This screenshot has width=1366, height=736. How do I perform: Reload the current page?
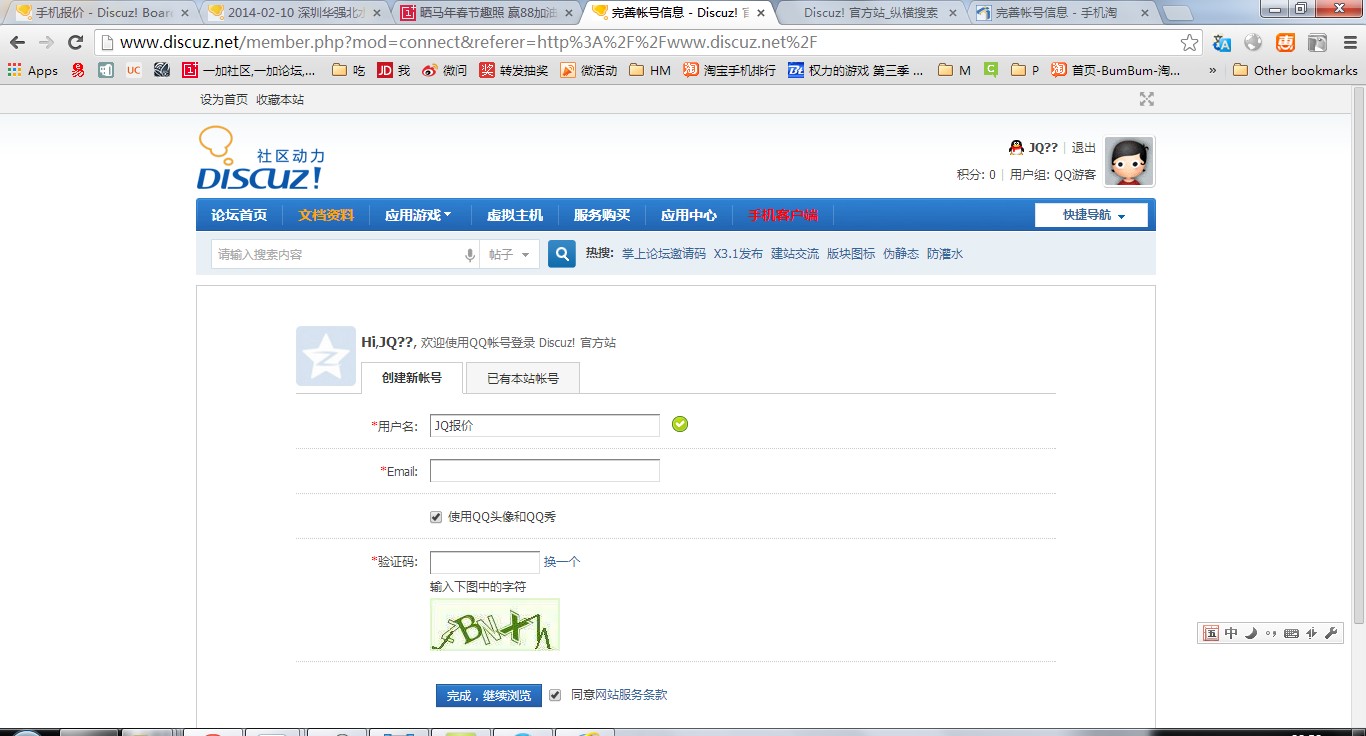tap(75, 42)
